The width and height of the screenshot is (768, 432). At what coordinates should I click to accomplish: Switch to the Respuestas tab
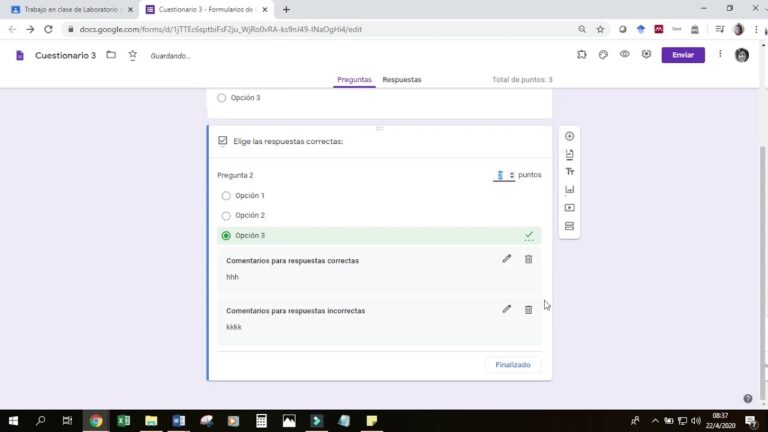coord(402,79)
